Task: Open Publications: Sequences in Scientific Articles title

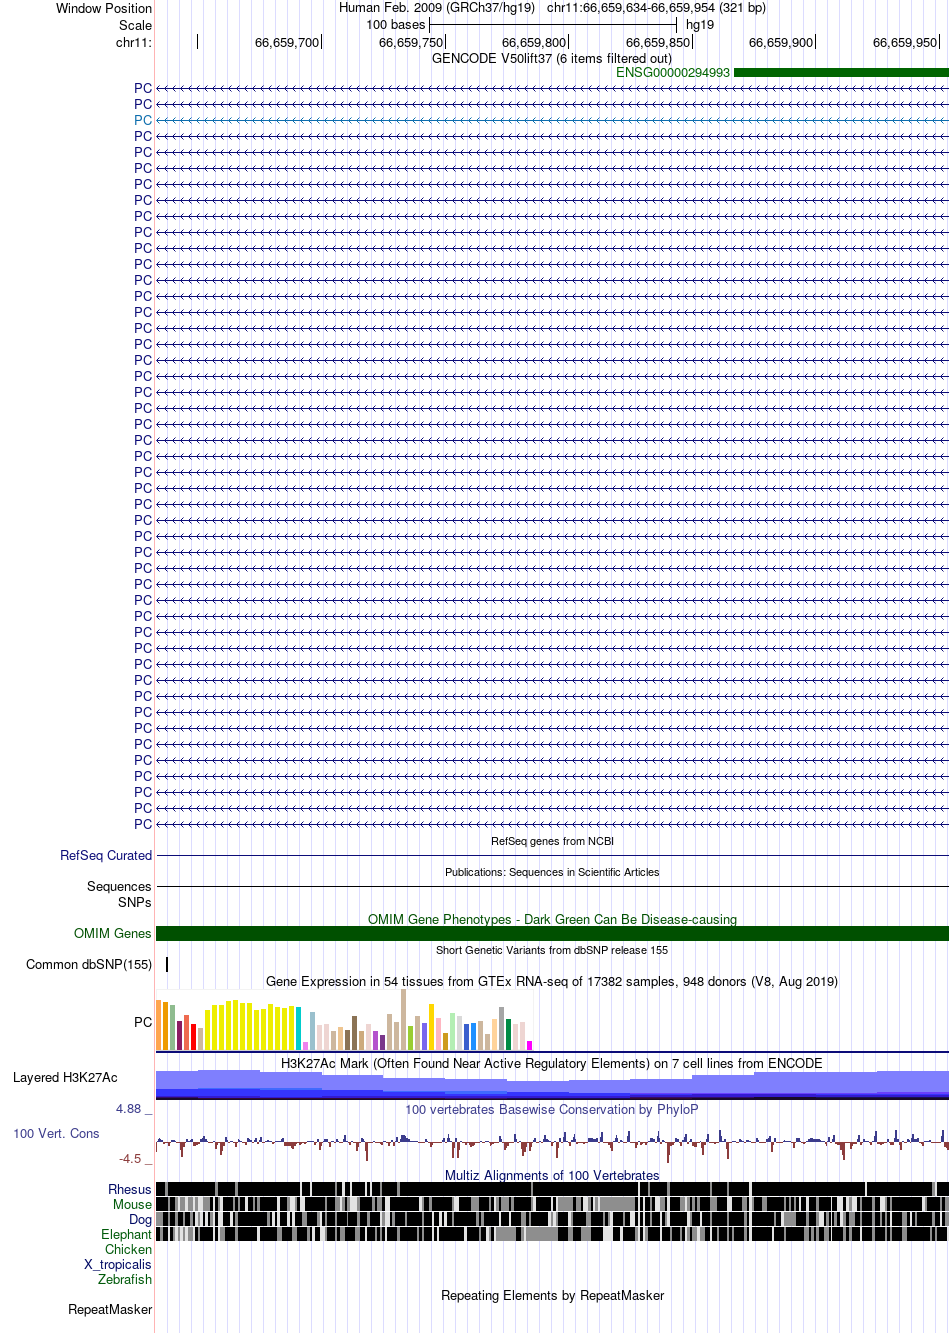Action: 552,872
